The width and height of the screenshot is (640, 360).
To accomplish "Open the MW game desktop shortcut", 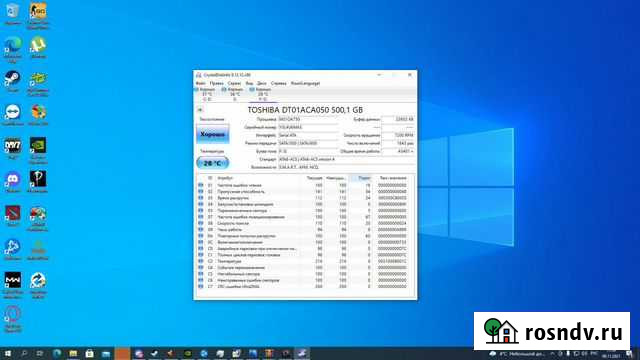I will (13, 285).
